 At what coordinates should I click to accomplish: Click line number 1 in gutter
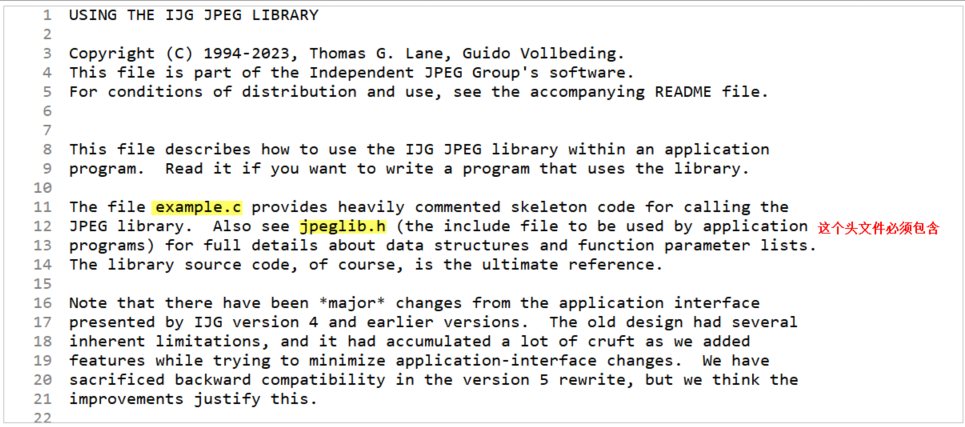click(x=47, y=15)
